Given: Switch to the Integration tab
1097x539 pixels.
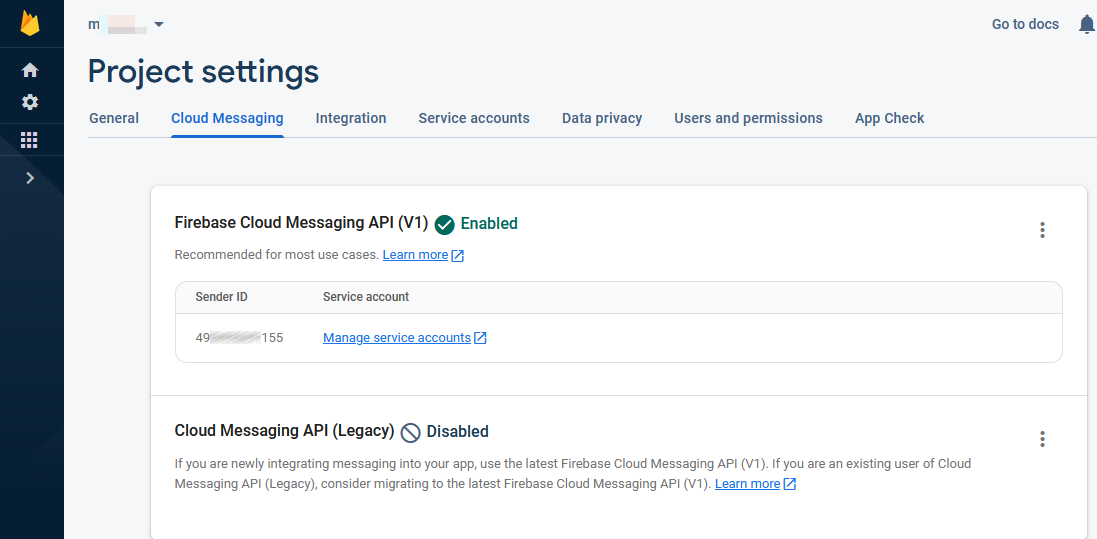Looking at the screenshot, I should (x=351, y=118).
